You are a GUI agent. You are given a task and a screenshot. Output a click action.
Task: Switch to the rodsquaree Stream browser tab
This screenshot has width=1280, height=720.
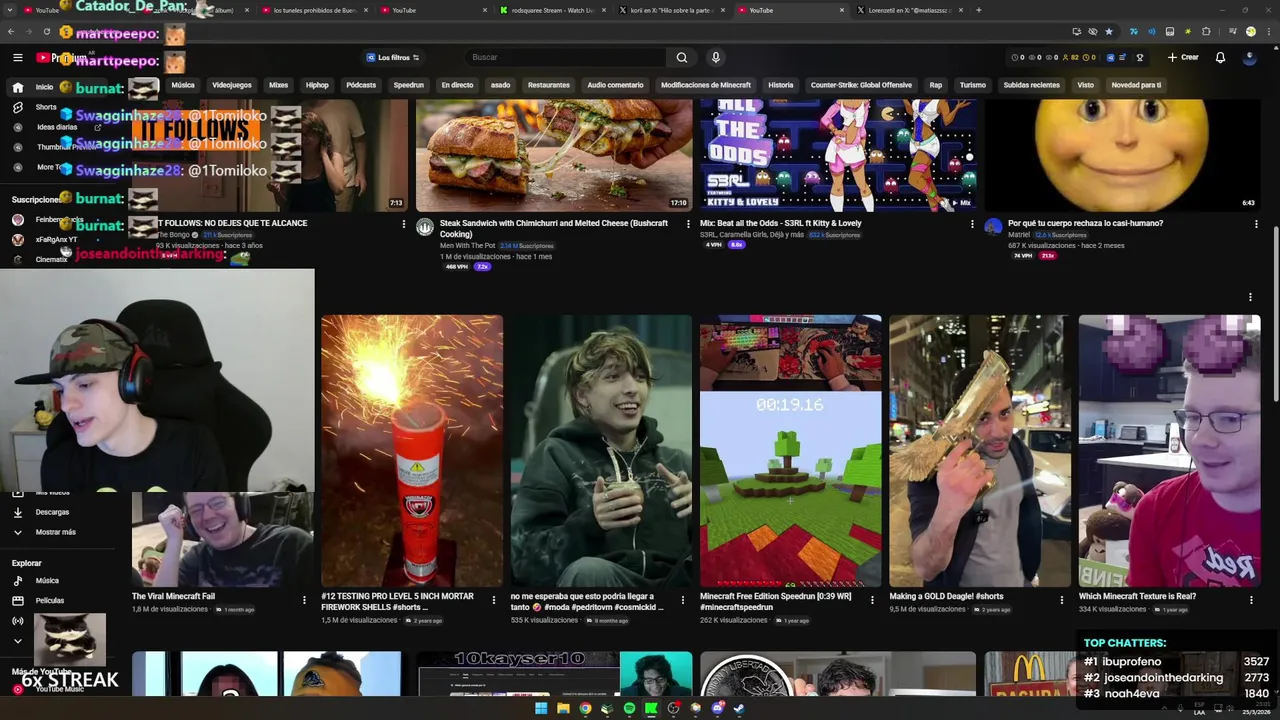554,10
